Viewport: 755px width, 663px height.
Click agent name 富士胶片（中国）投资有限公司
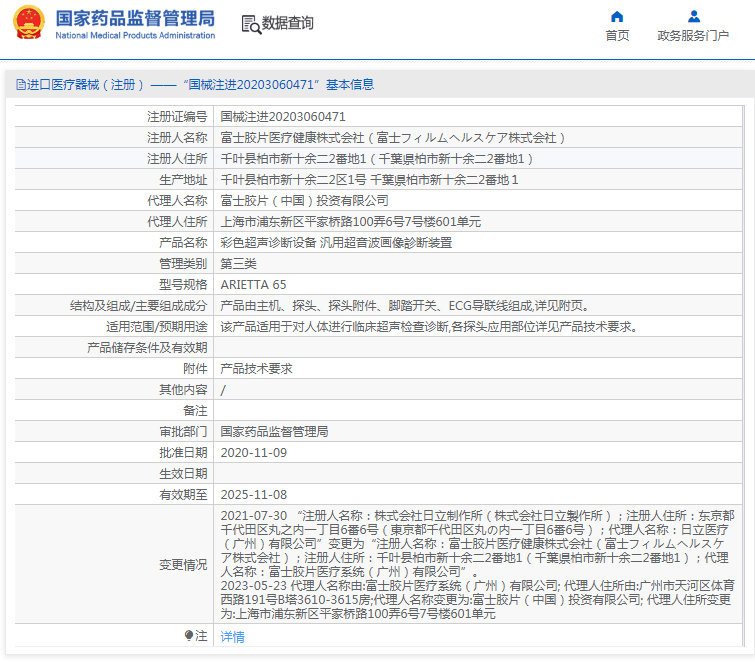(304, 201)
